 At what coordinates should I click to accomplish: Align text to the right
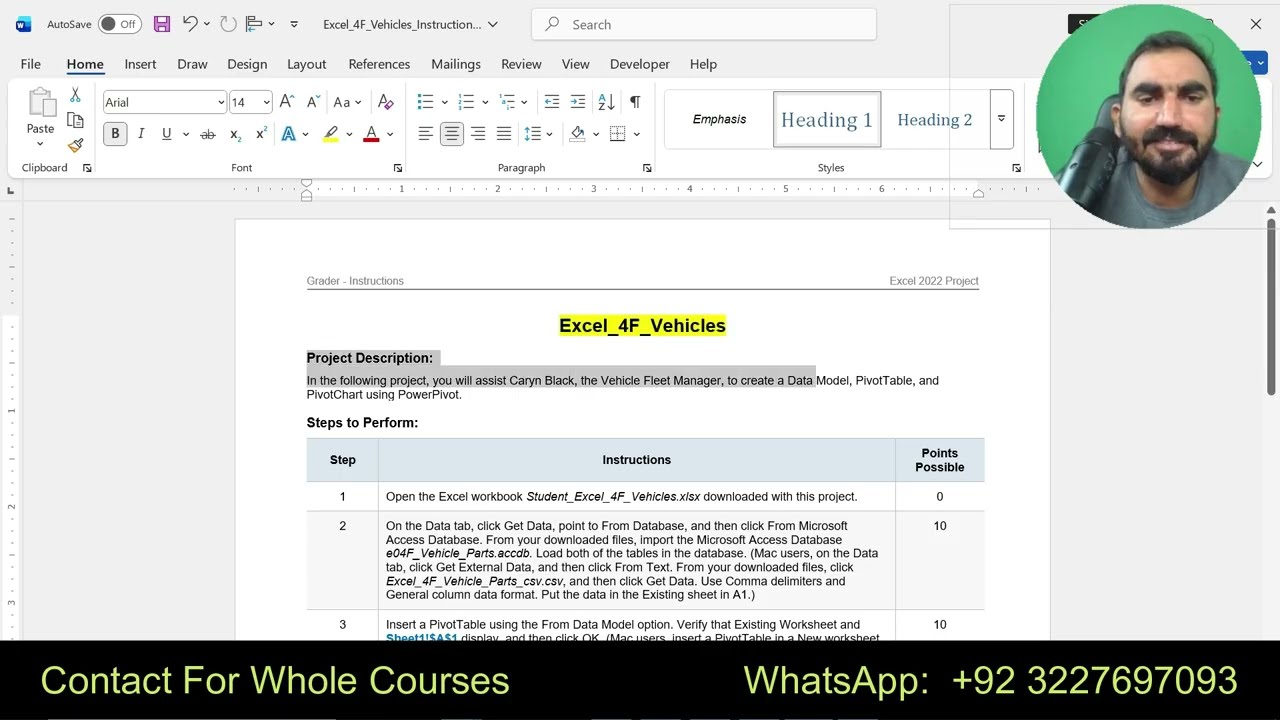coord(478,134)
